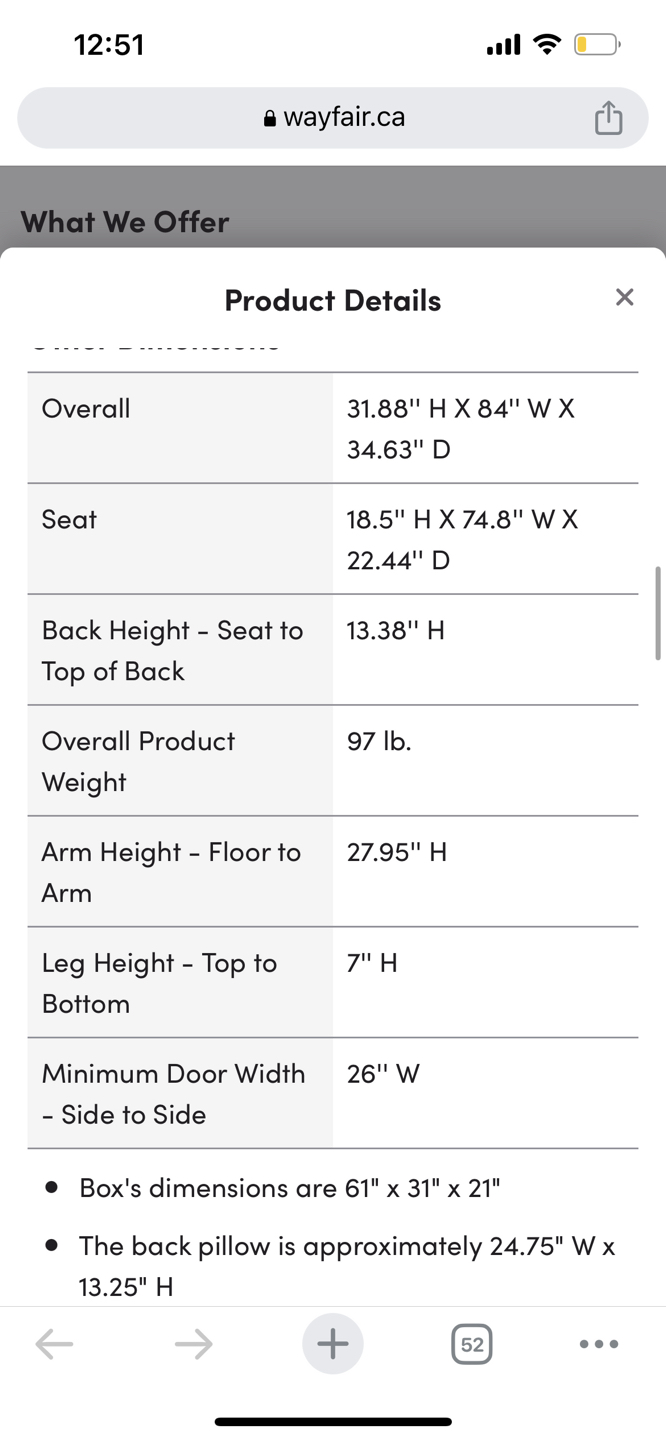Viewport: 666px width, 1440px height.
Task: Click the Product Details scrollbar
Action: click(x=657, y=613)
